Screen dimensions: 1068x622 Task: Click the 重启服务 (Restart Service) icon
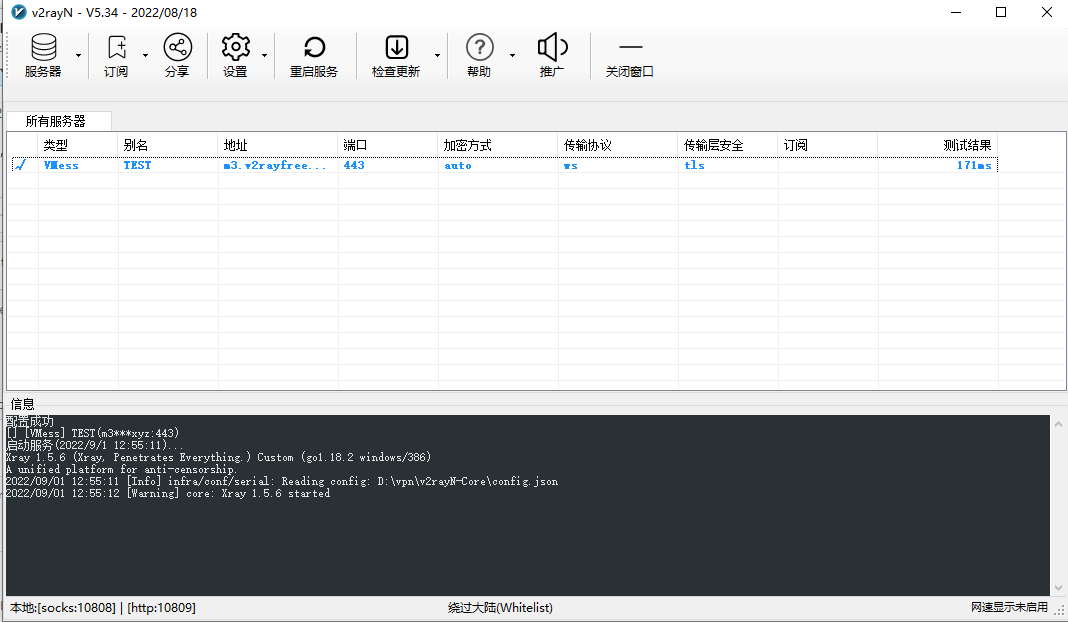(x=314, y=47)
